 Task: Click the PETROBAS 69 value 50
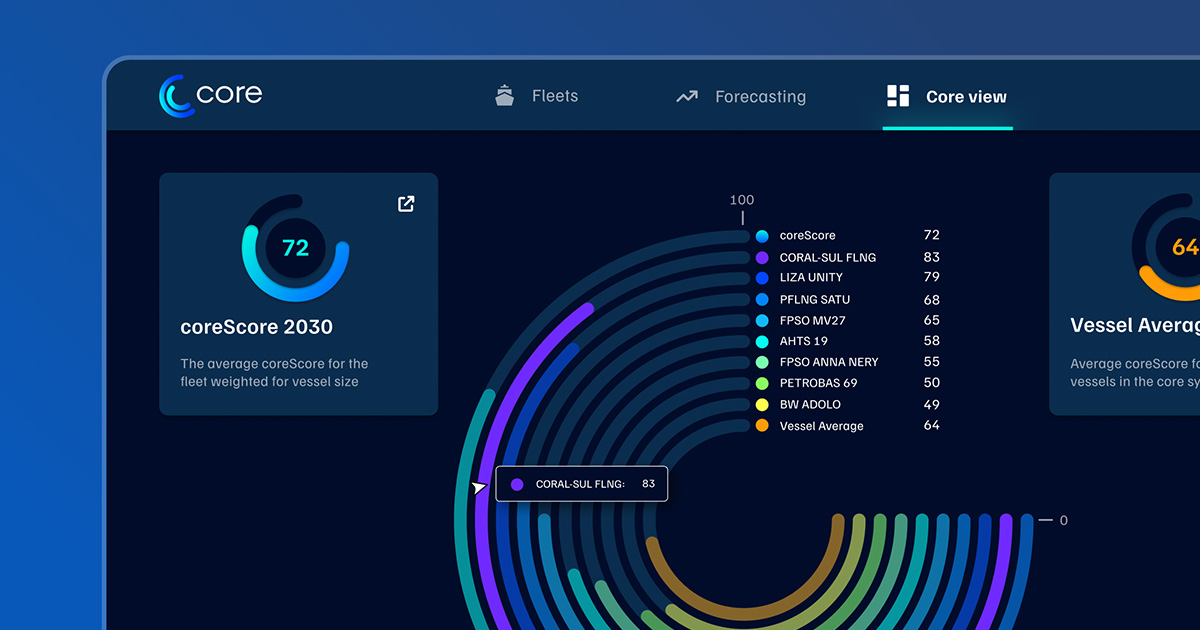coord(931,383)
